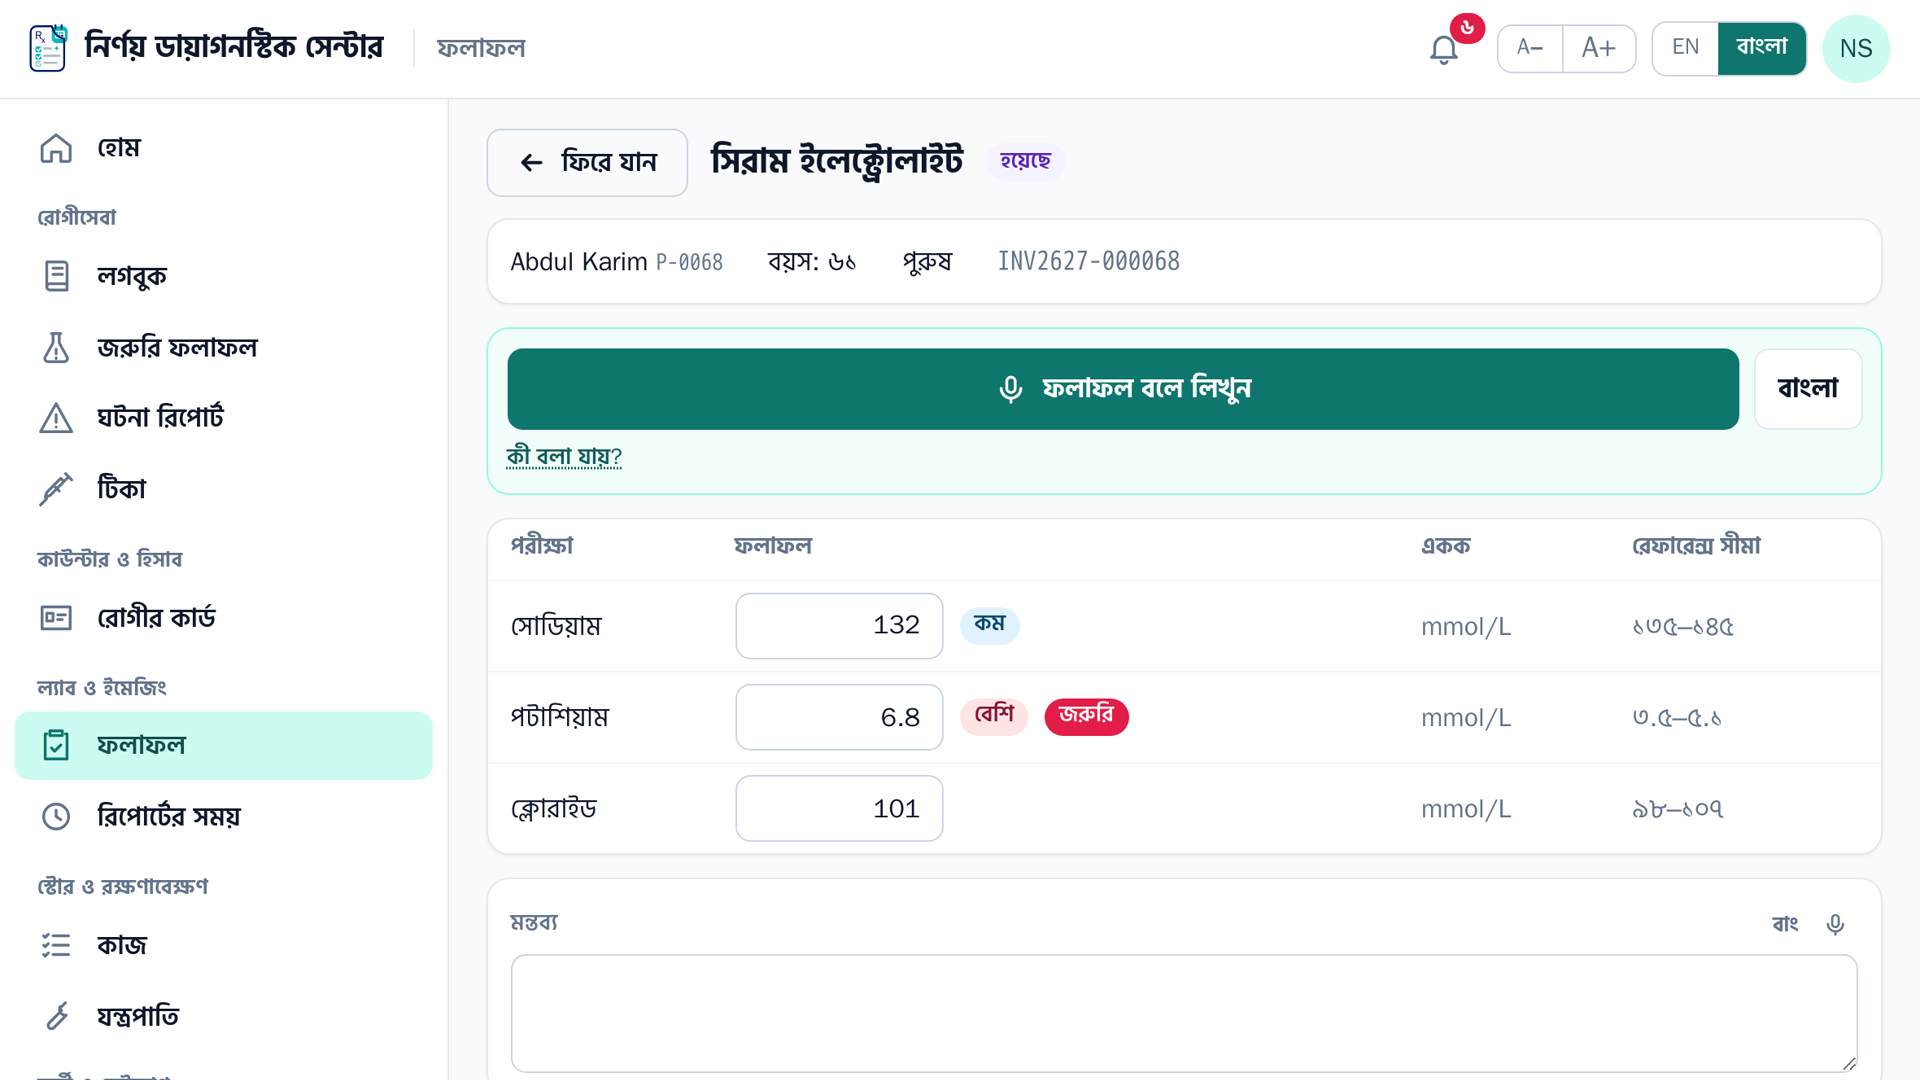
Task: Click the flask icon for urgent results
Action: [56, 347]
